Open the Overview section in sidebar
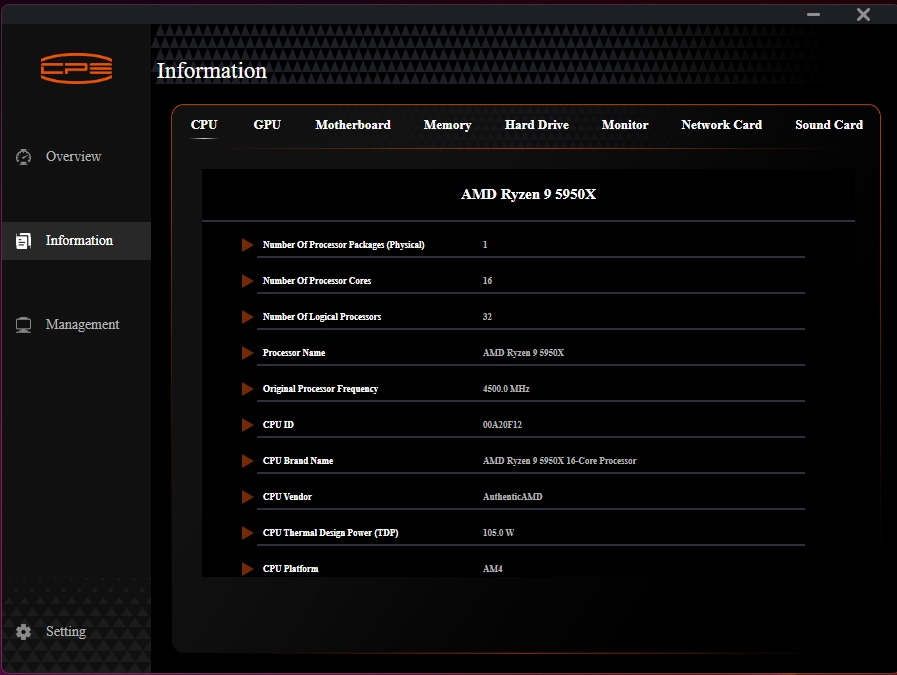This screenshot has width=897, height=675. (x=73, y=157)
